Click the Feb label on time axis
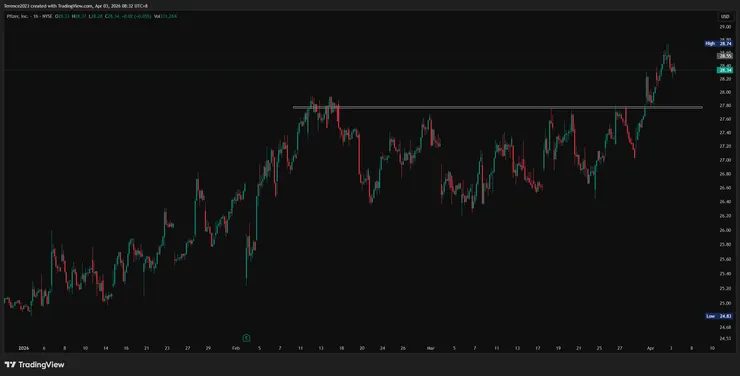Screen dimensions: 740x376 pyautogui.click(x=236, y=348)
